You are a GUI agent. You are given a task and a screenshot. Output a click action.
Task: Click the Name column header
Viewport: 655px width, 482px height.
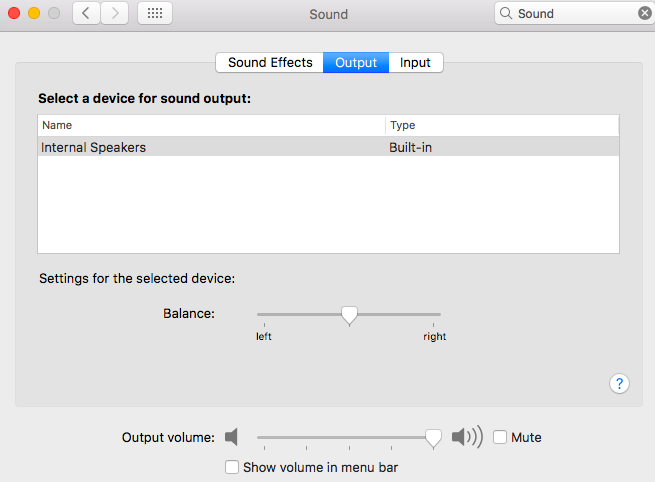(x=211, y=125)
